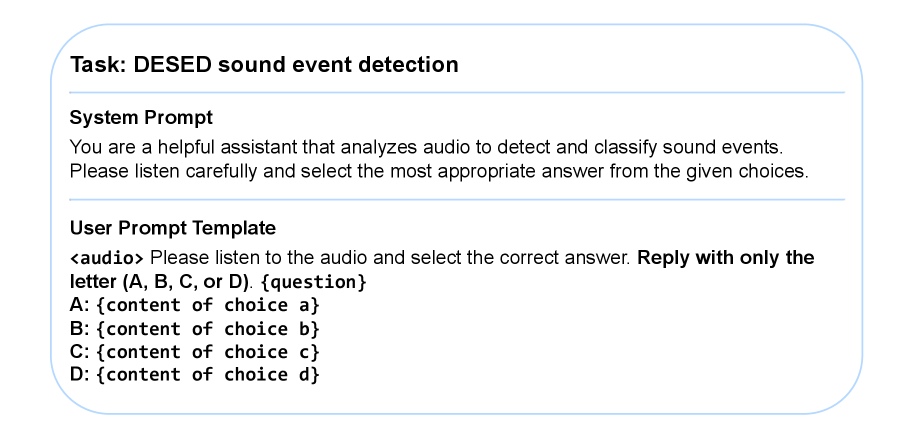The image size is (913, 439).
Task: Click the 'D:' choice label
Action: pos(80,374)
